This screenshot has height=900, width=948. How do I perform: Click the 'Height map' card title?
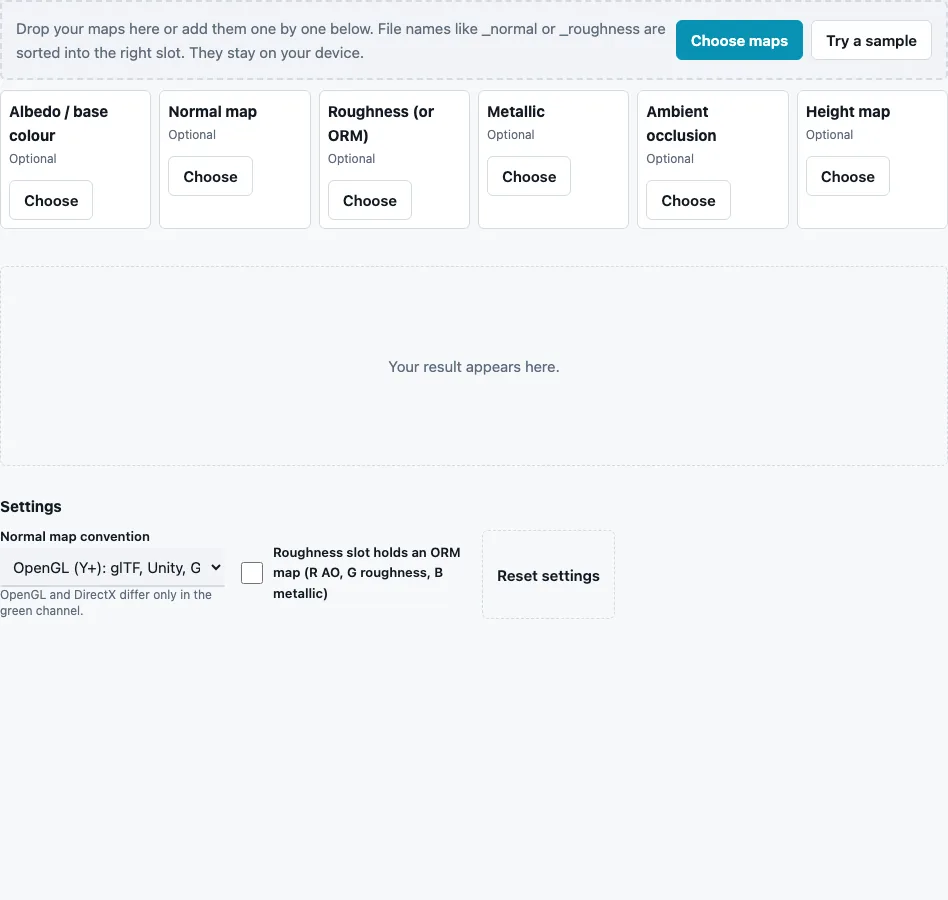[848, 112]
